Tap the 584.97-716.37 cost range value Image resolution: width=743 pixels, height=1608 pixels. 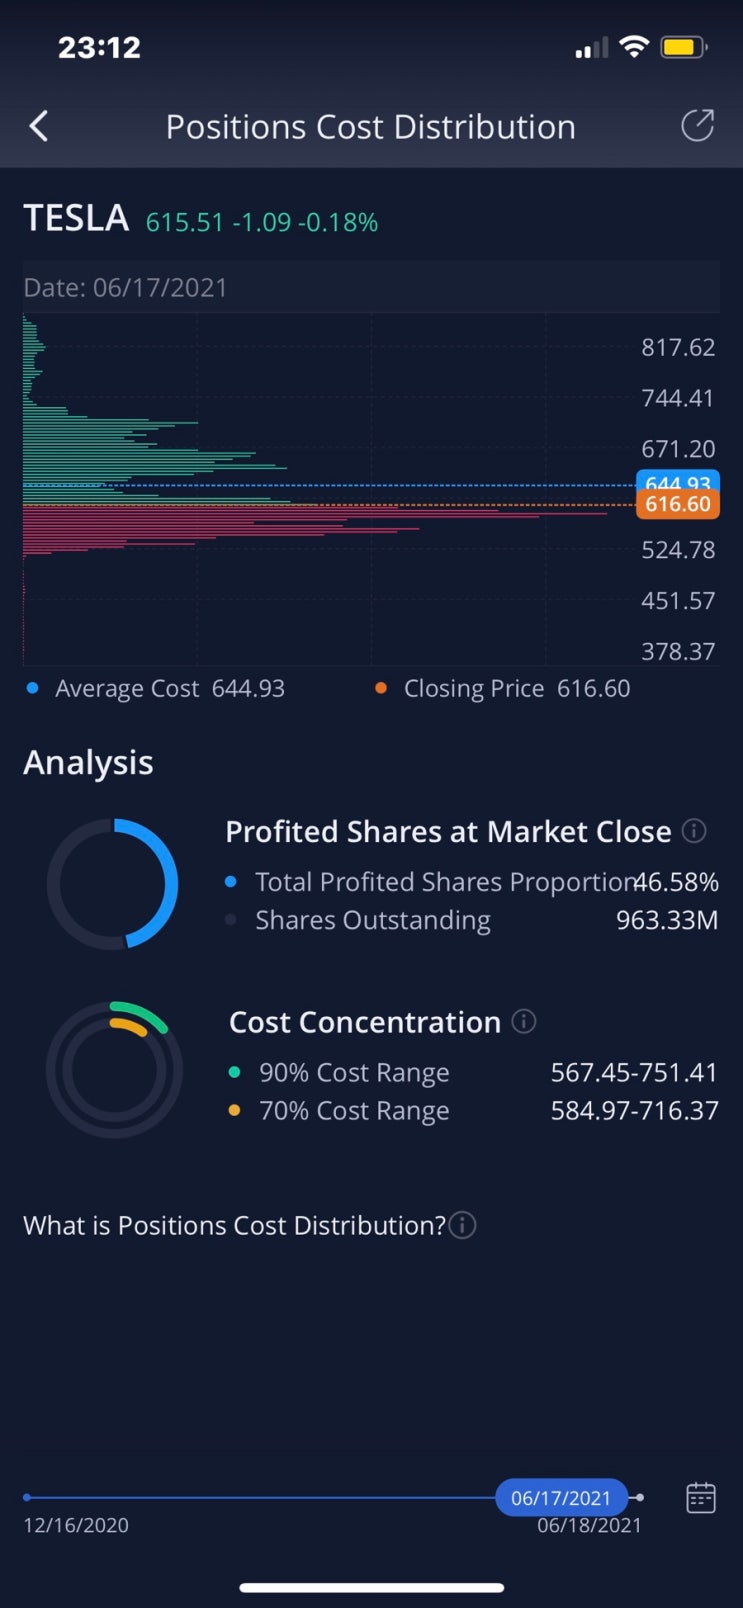click(x=634, y=1110)
